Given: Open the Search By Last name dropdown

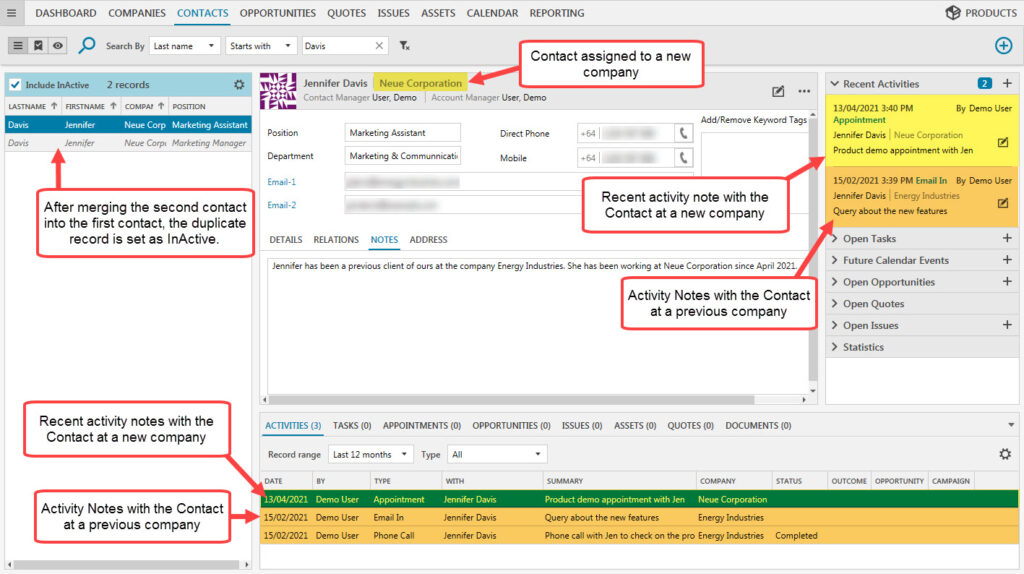Looking at the screenshot, I should (x=185, y=46).
